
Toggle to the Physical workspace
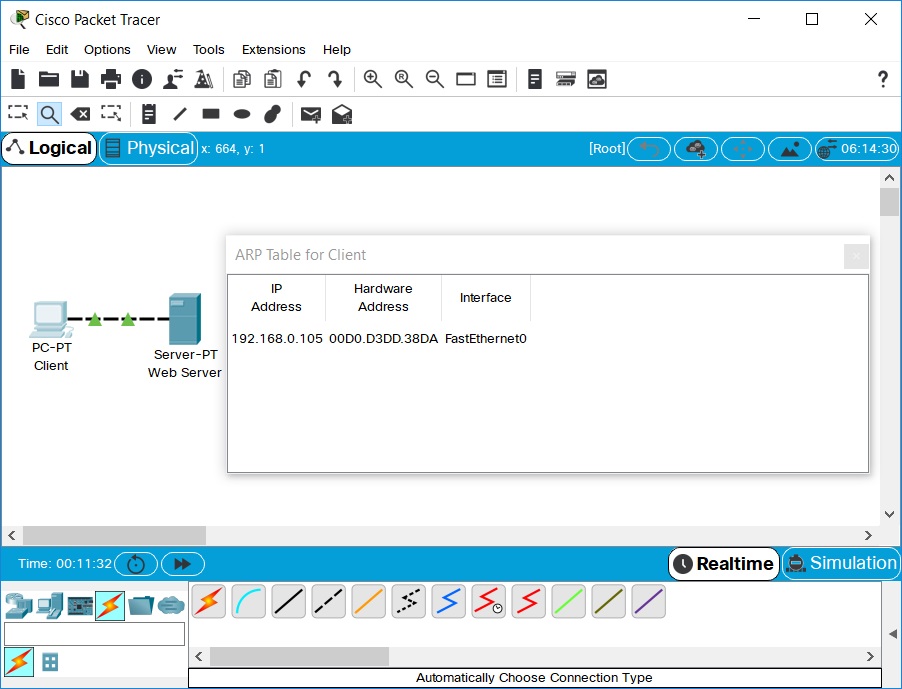(148, 149)
